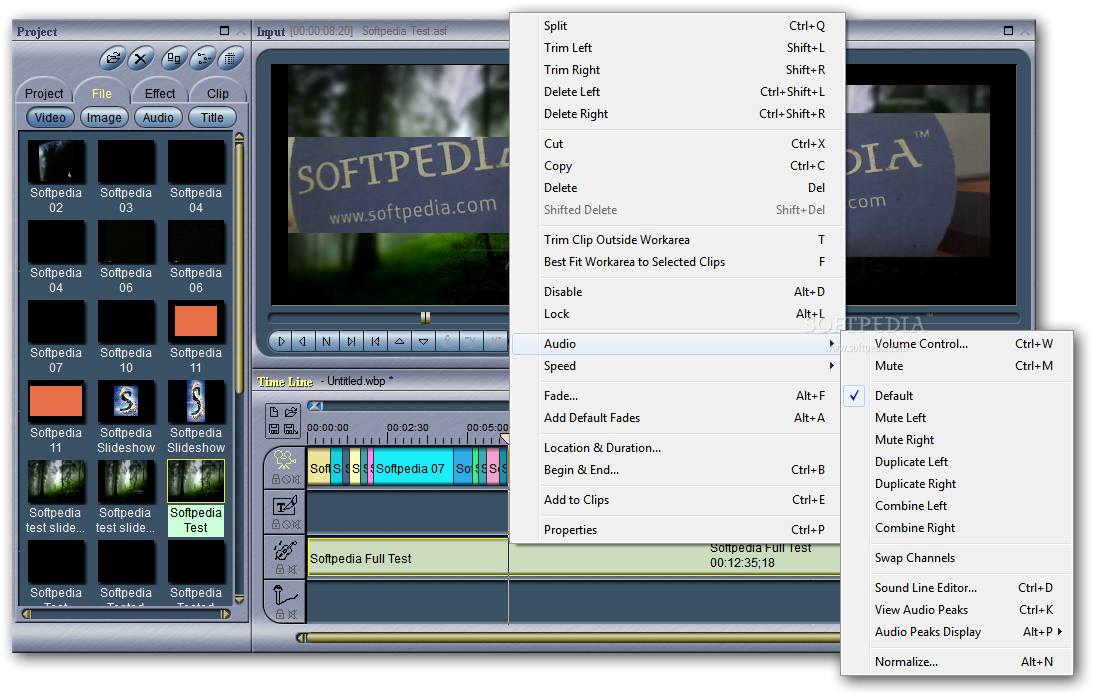Viewport: 1094px width, 696px height.
Task: Select the video track camera icon
Action: click(285, 460)
